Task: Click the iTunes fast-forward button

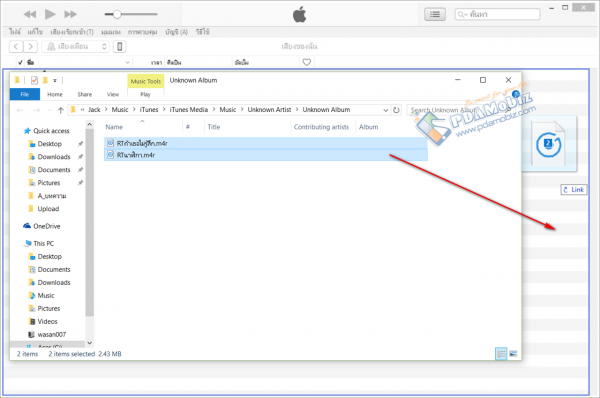Action: pyautogui.click(x=70, y=15)
